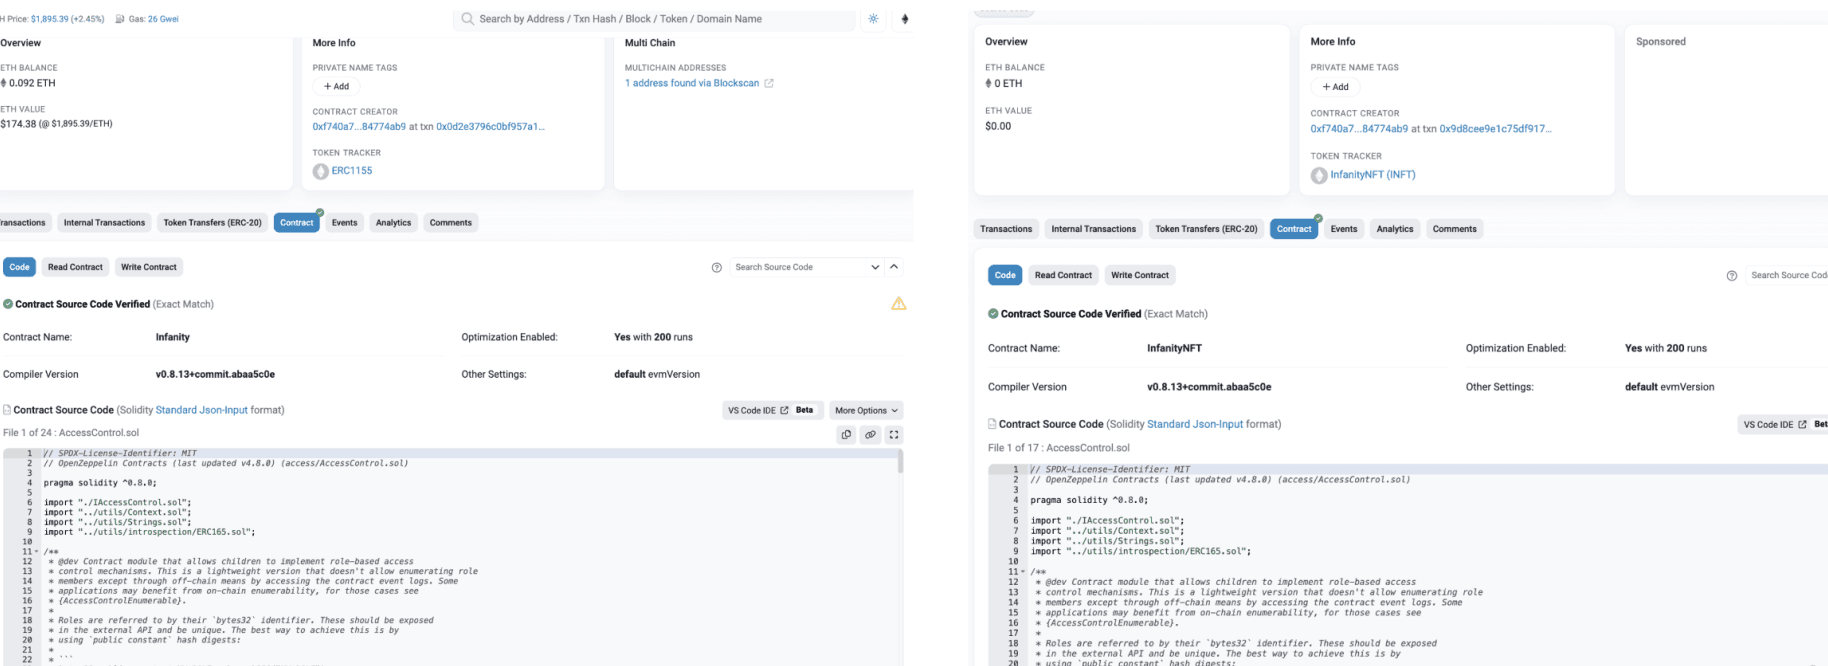Image resolution: width=1828 pixels, height=666 pixels.
Task: Open the ERC1155 token tracker link
Action: [352, 171]
